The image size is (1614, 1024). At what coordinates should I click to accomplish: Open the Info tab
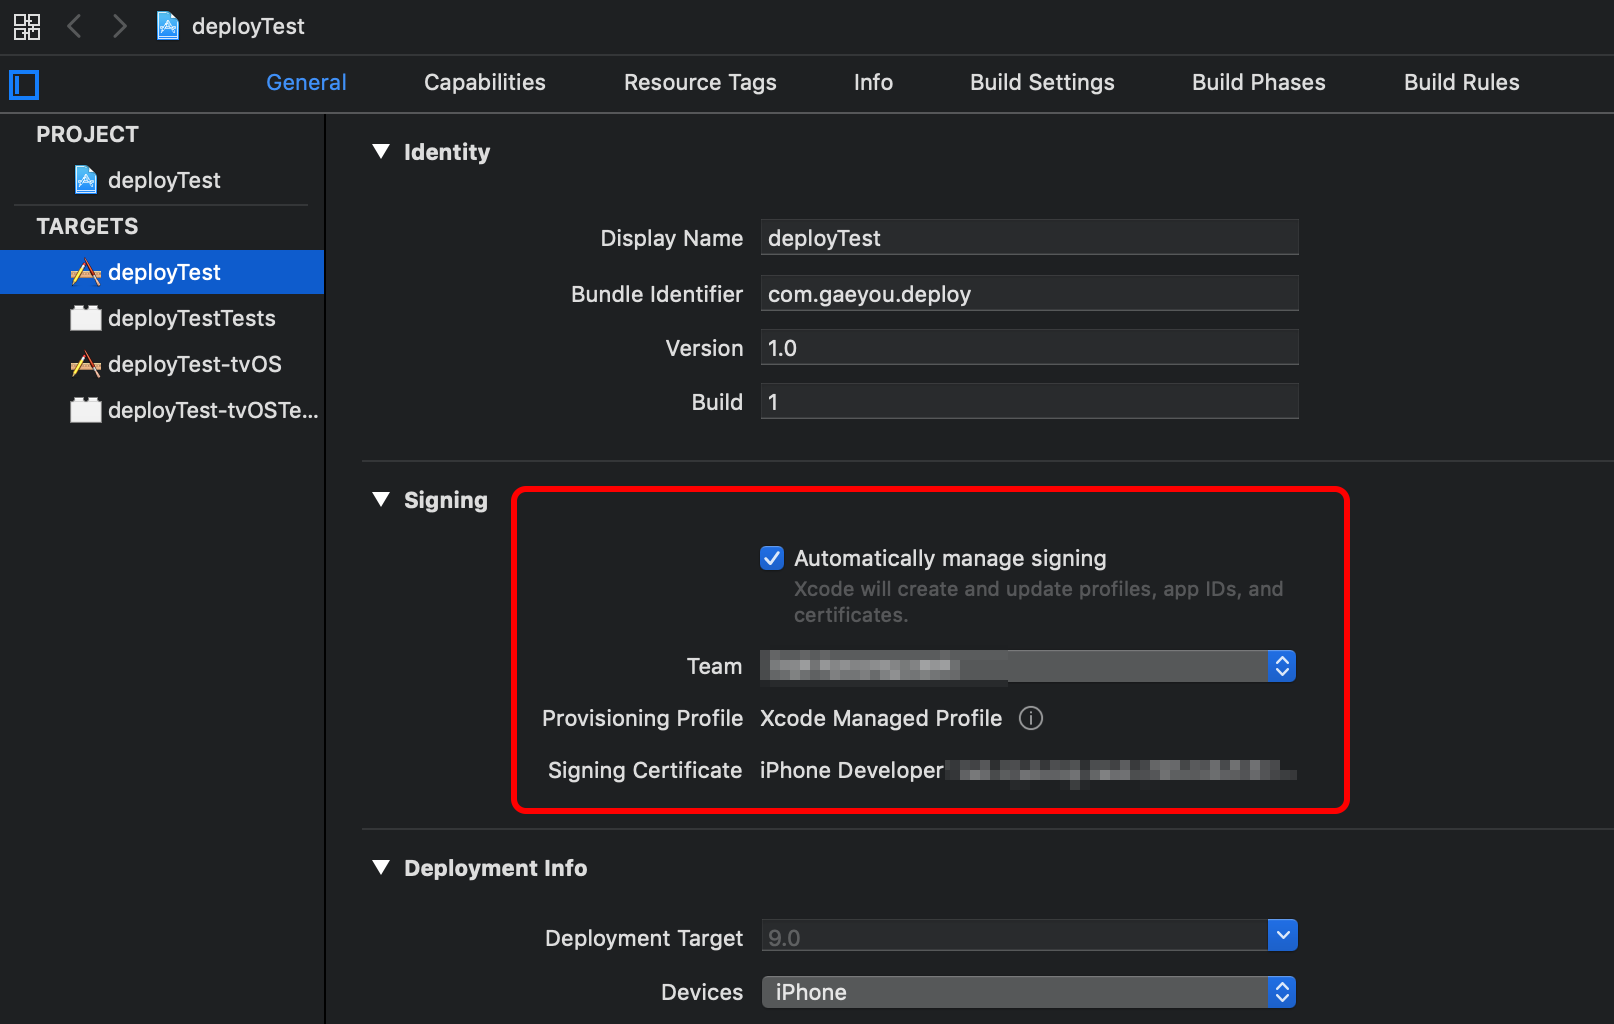[x=873, y=82]
